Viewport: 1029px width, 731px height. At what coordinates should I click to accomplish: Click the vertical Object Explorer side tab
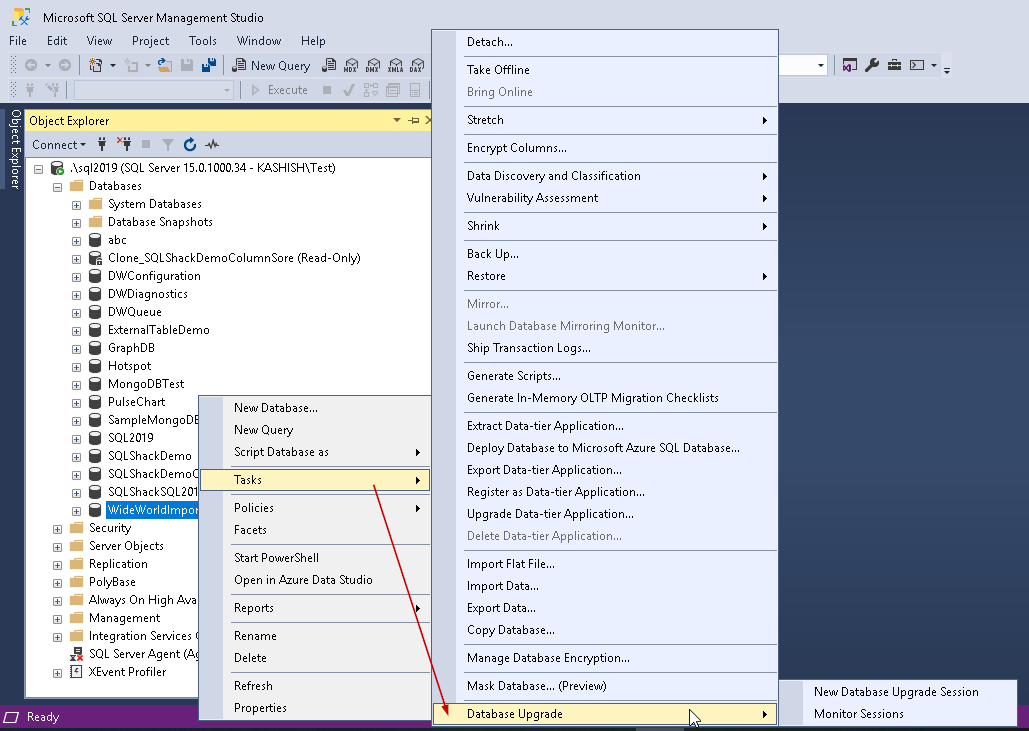tap(15, 149)
